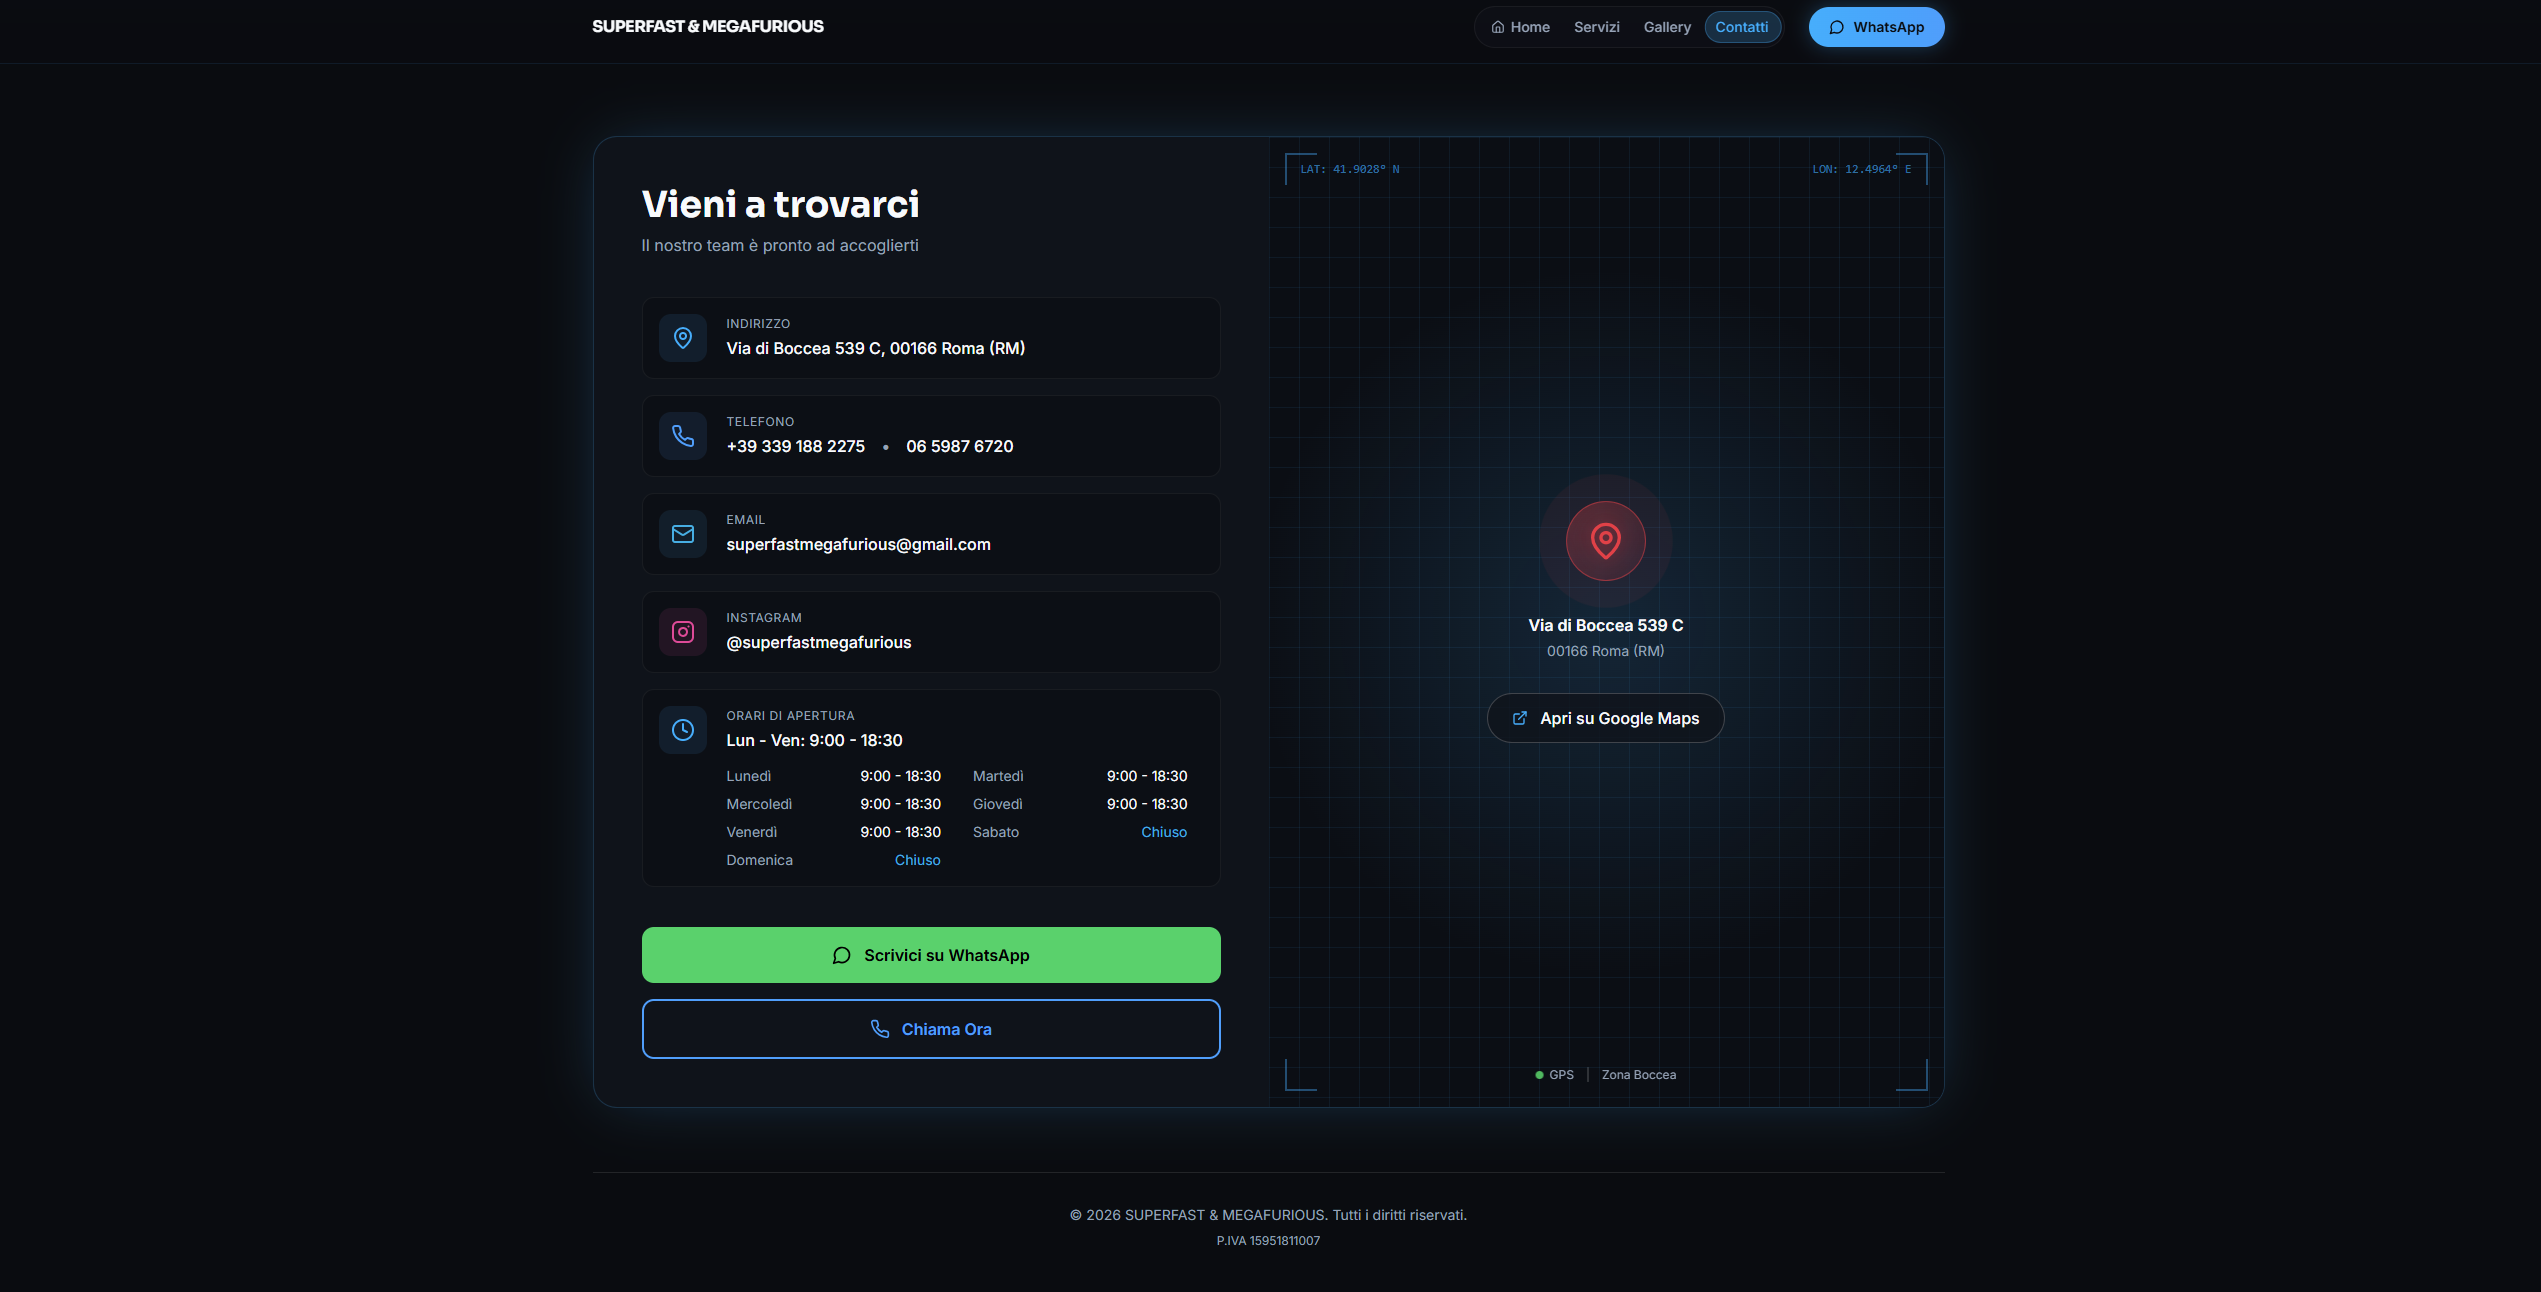
Task: Click the red map pin marker
Action: tap(1605, 541)
